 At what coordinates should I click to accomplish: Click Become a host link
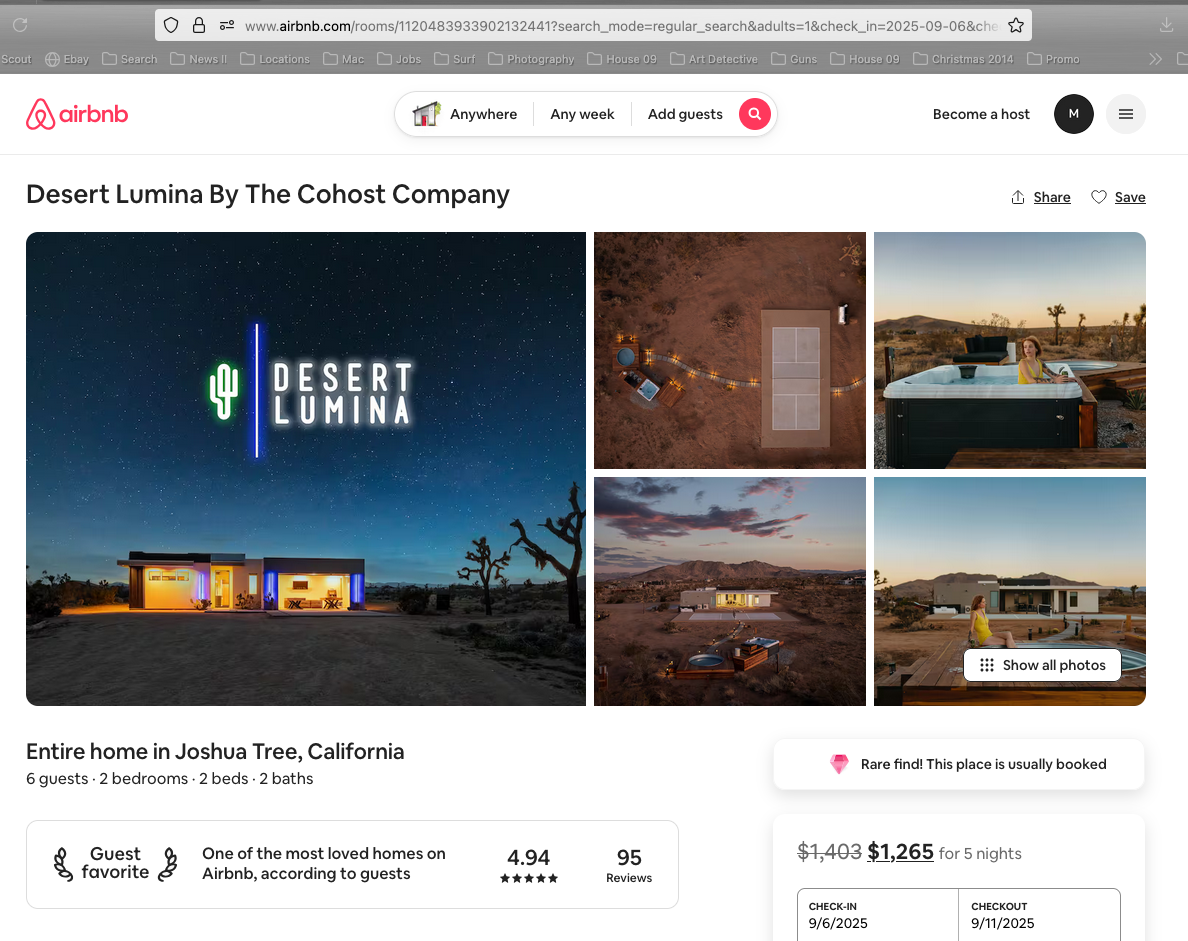pyautogui.click(x=981, y=114)
